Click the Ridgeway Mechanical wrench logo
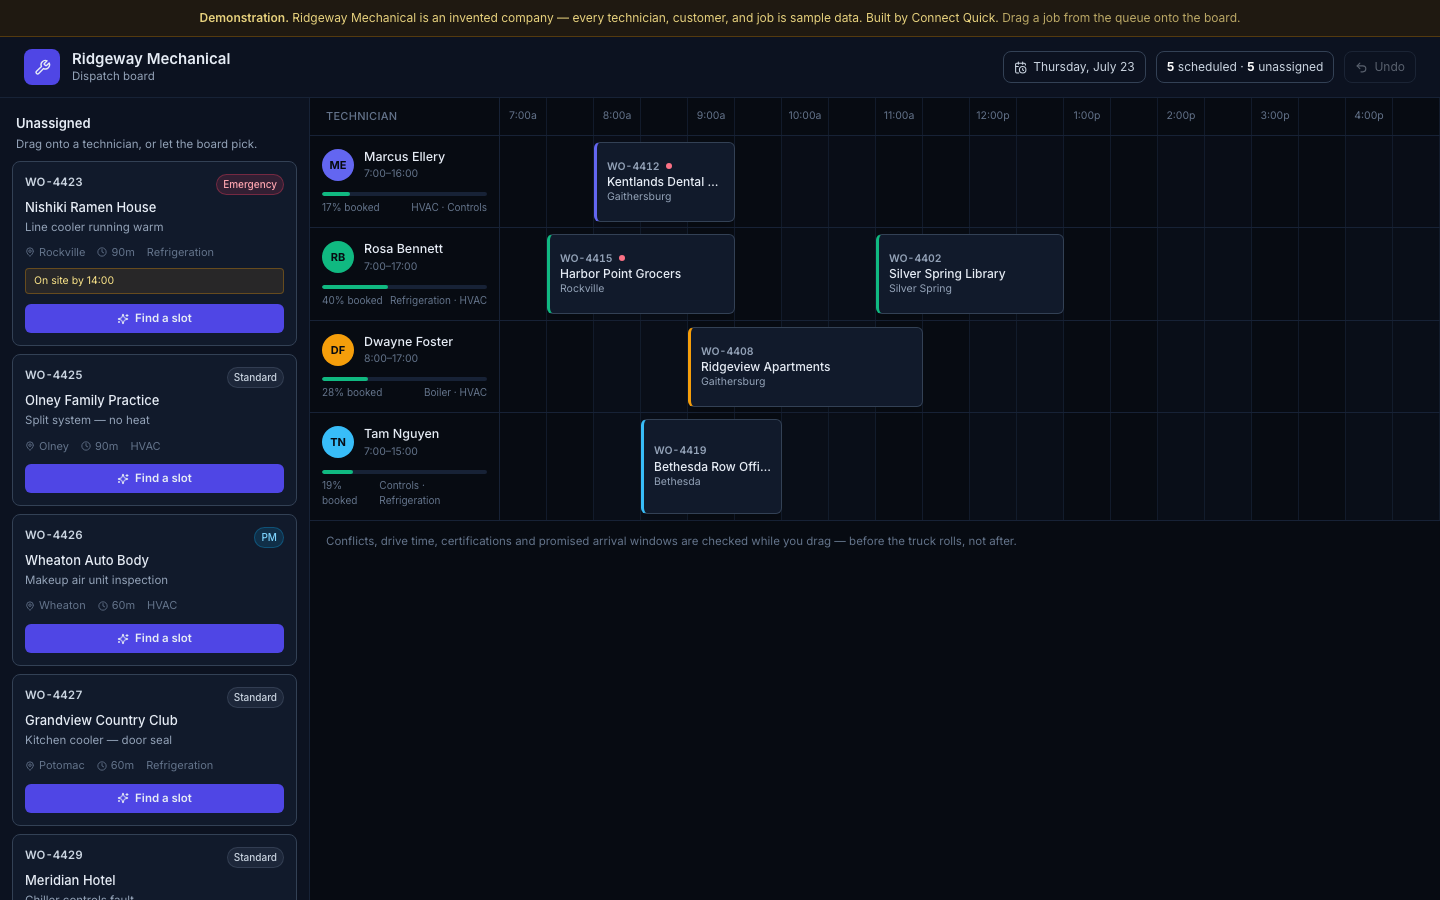Image resolution: width=1440 pixels, height=900 pixels. click(x=42, y=67)
